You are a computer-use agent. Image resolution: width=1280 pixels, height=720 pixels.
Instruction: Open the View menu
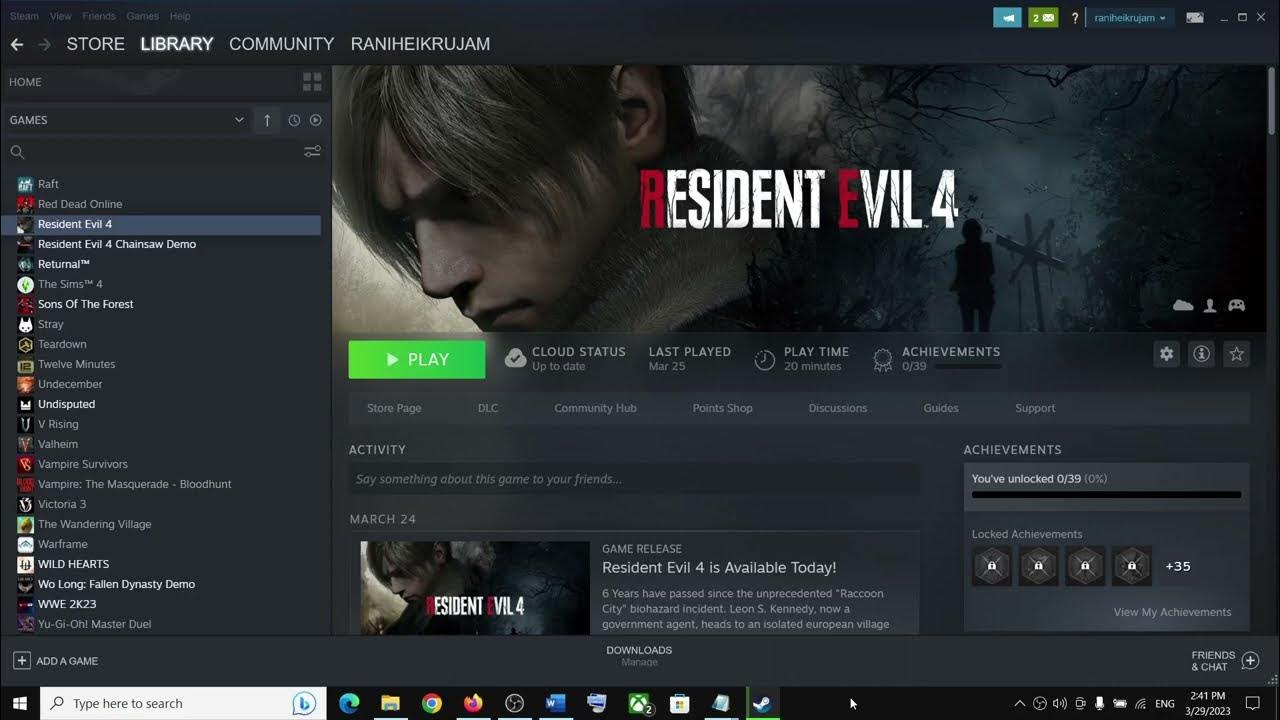pos(61,16)
